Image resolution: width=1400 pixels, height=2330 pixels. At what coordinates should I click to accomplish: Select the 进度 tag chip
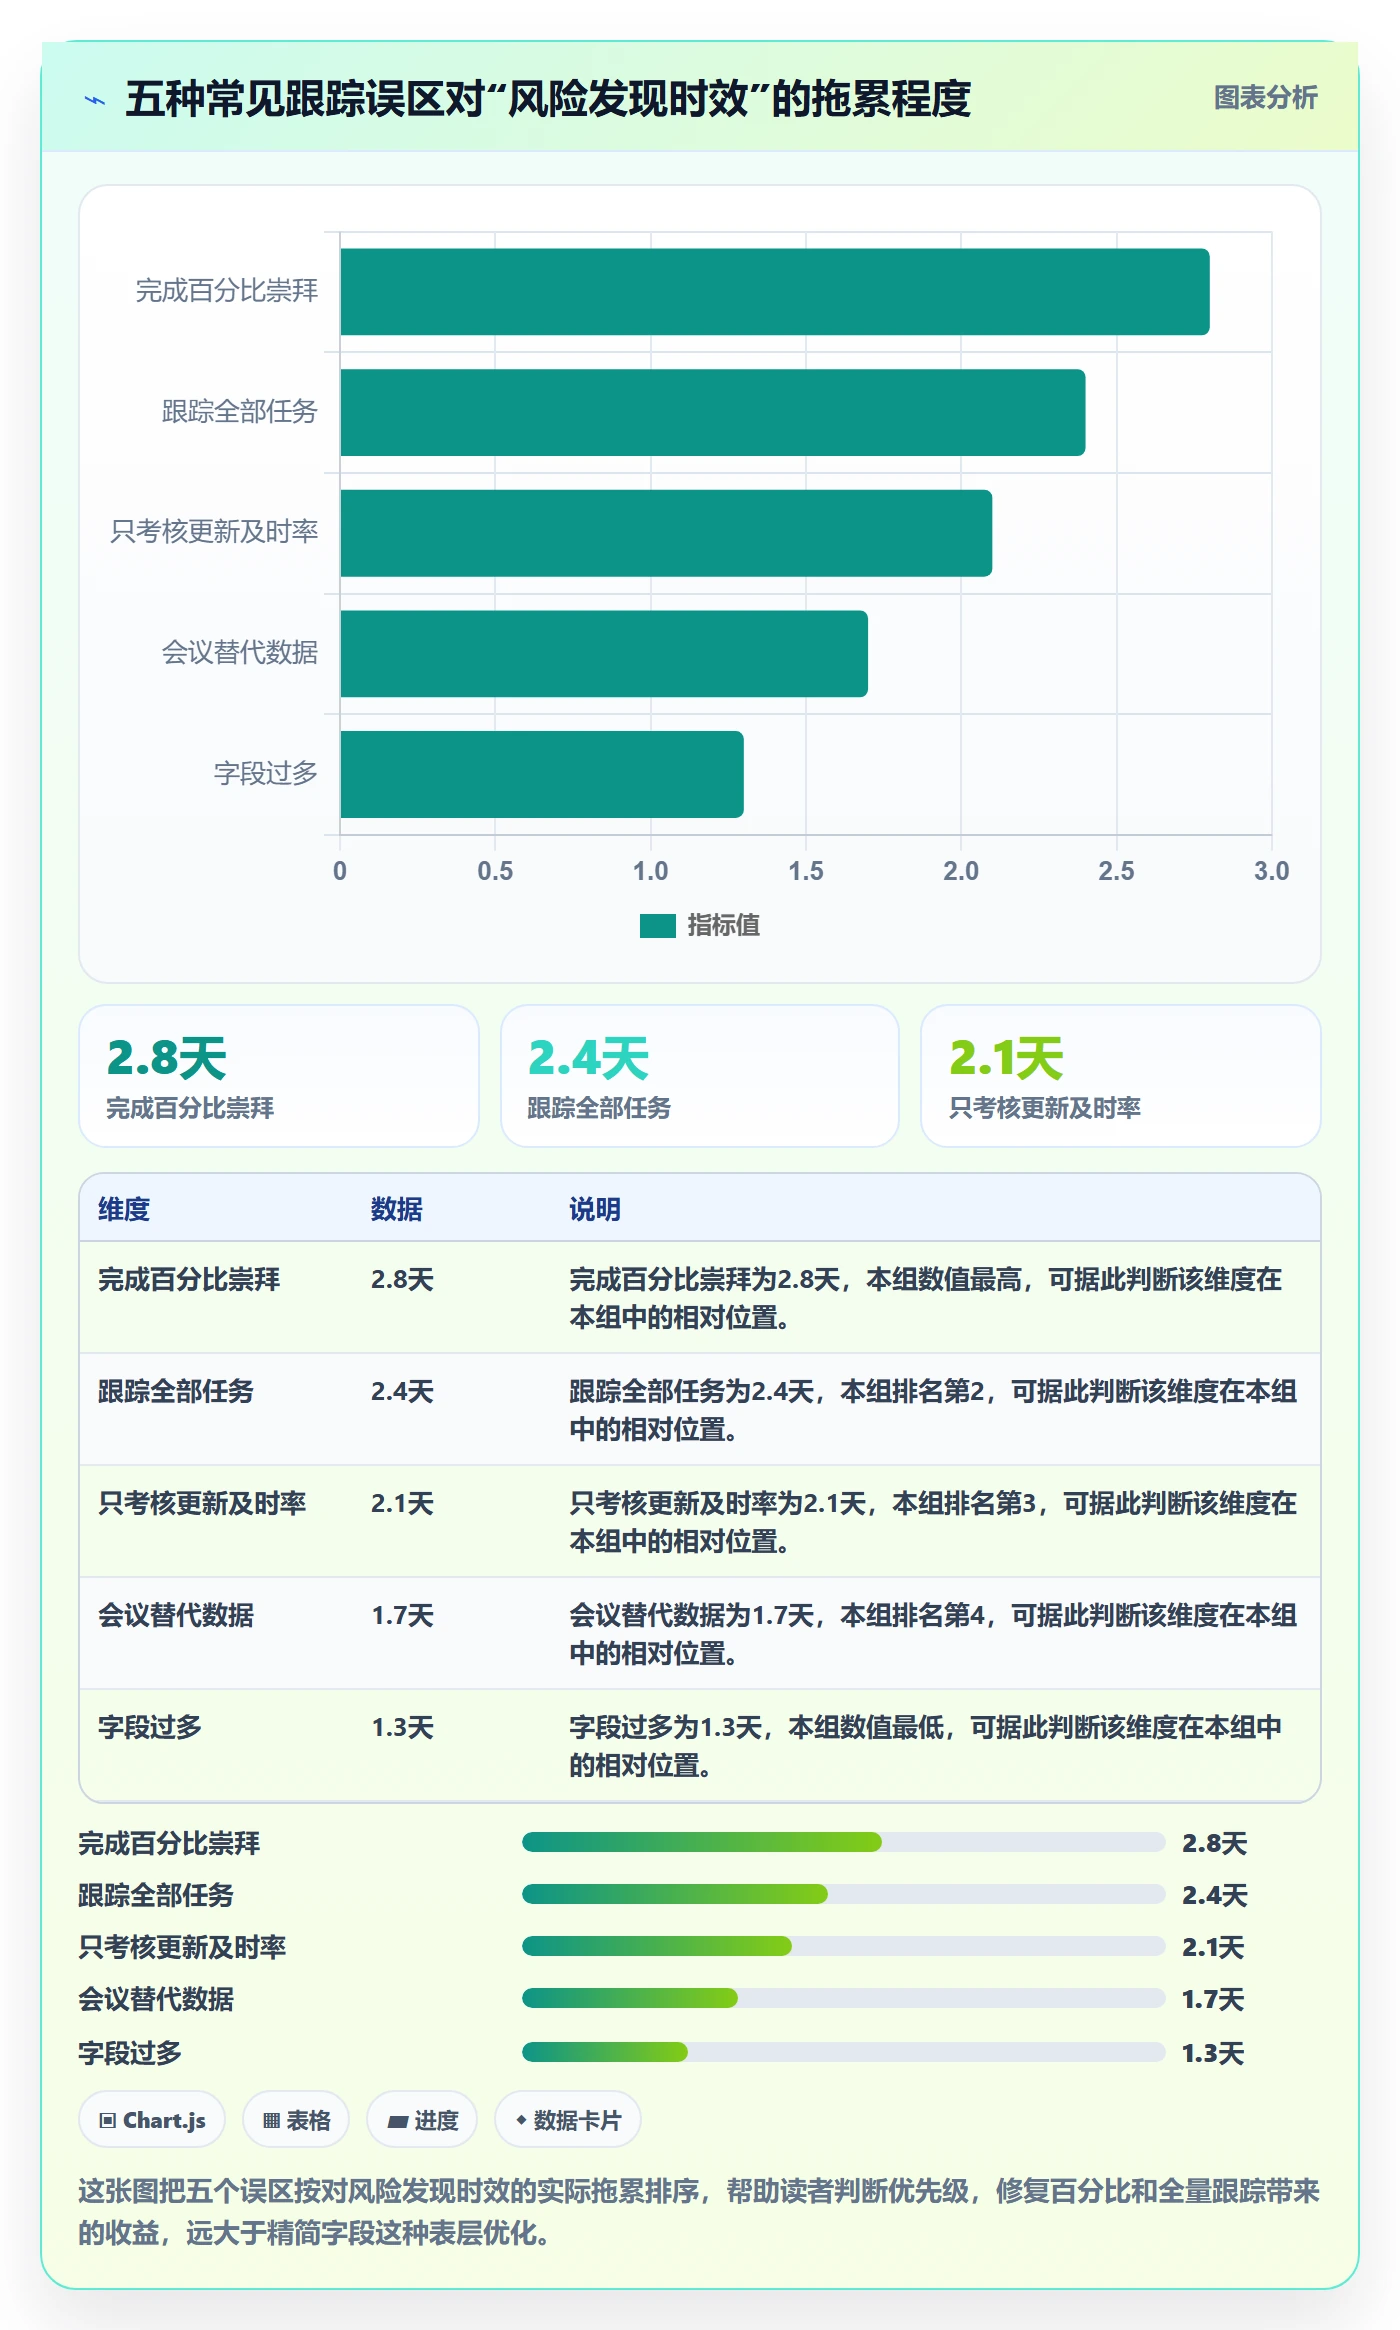coord(422,2120)
